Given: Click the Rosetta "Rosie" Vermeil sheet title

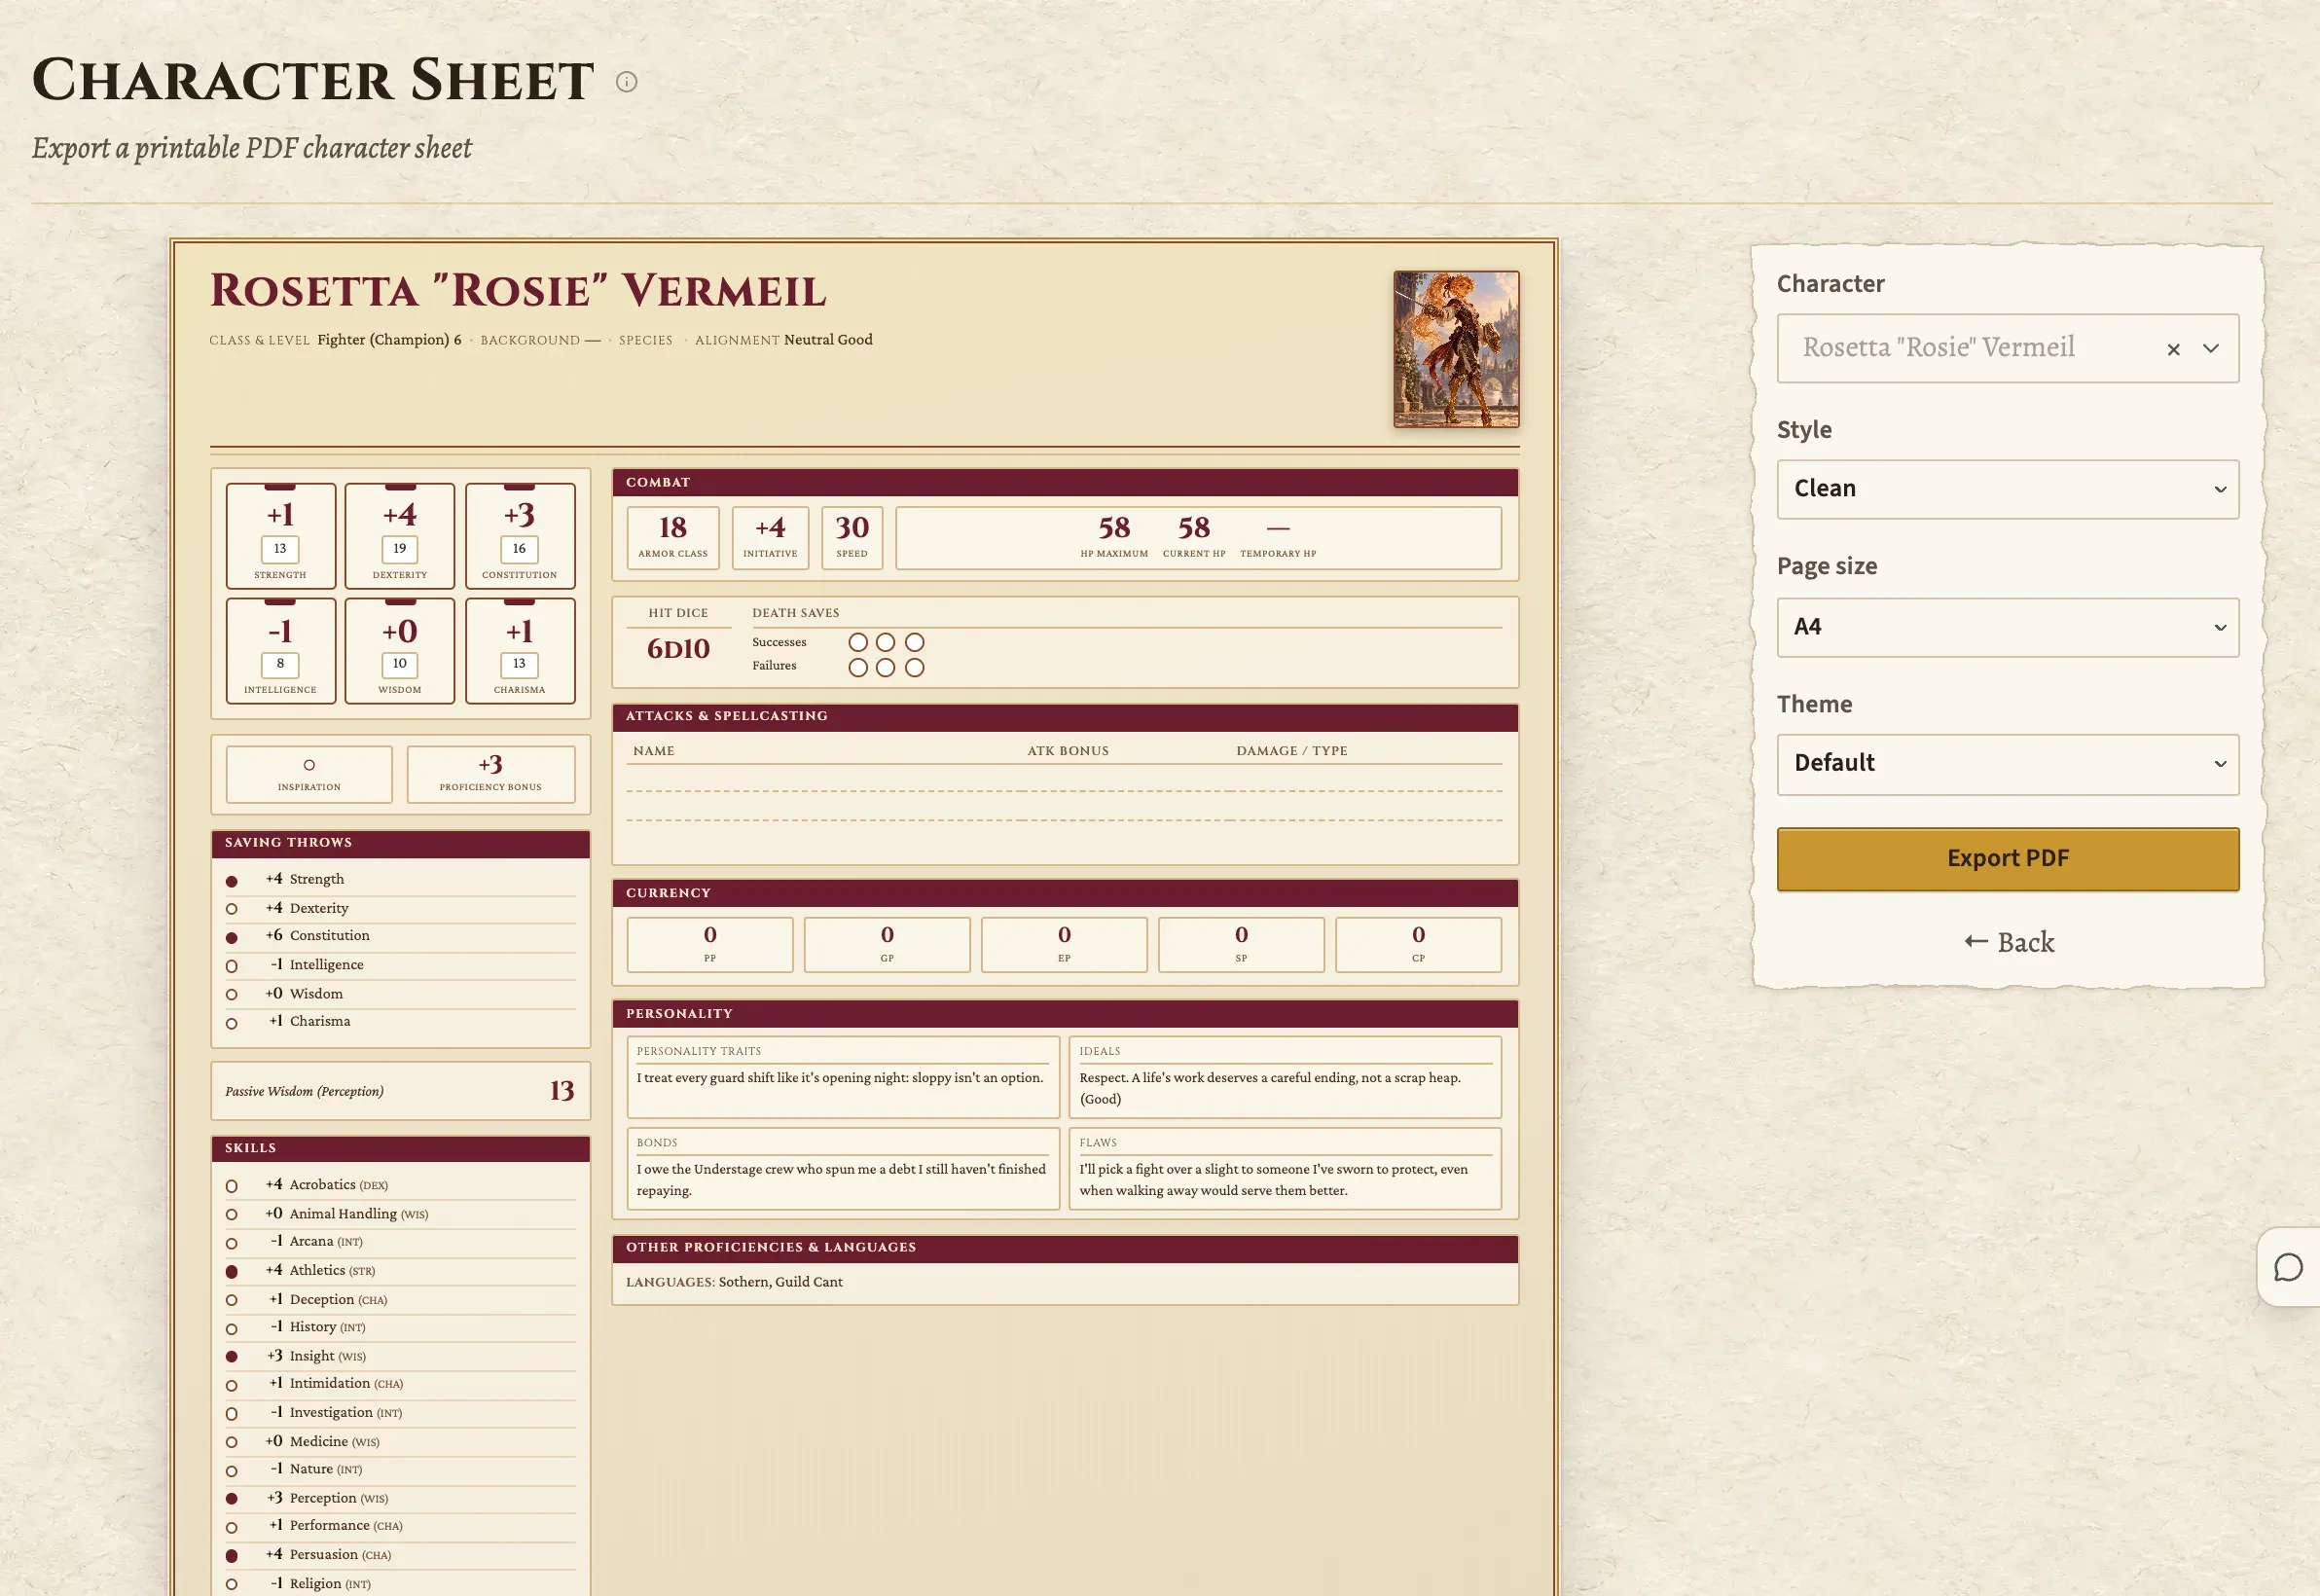Looking at the screenshot, I should pos(518,291).
